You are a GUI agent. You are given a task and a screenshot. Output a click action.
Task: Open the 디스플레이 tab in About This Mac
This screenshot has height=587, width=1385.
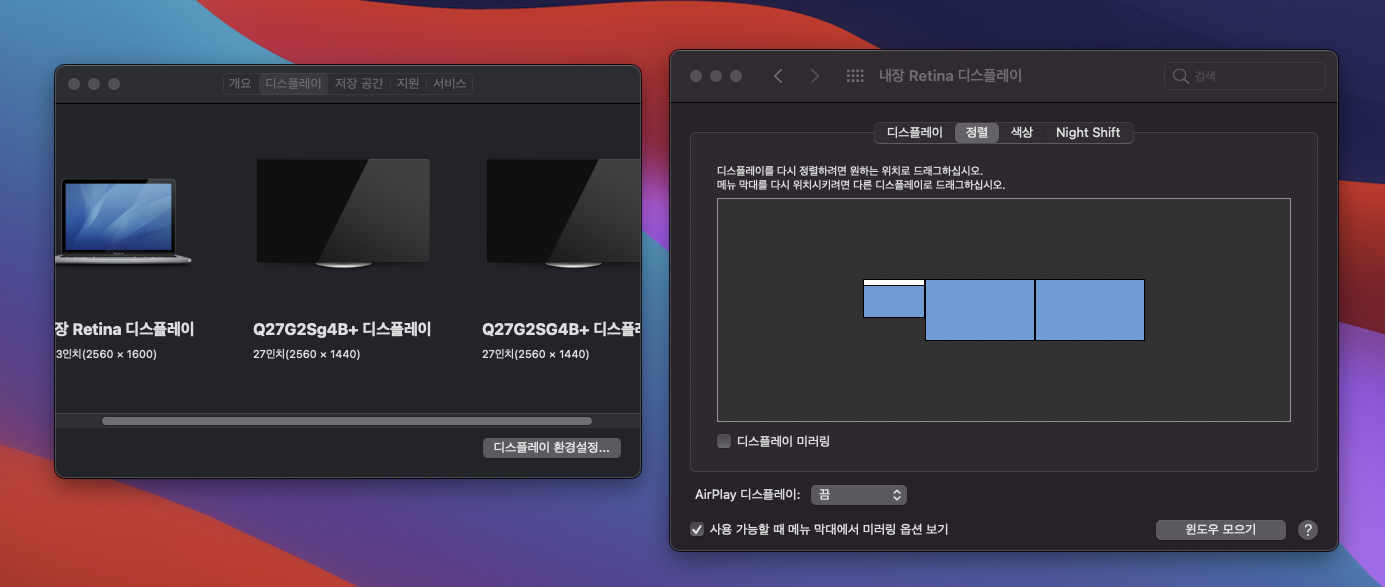pyautogui.click(x=293, y=84)
